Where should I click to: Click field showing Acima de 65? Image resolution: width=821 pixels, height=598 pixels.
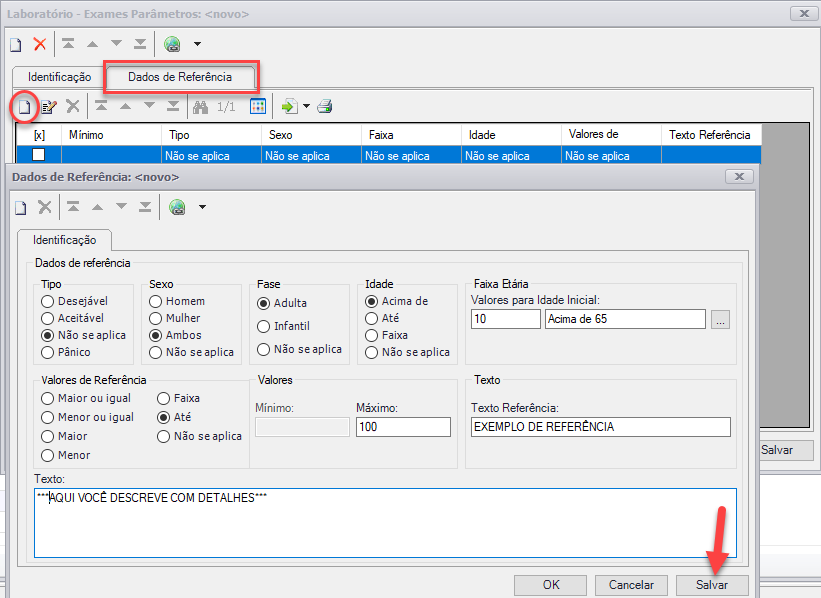click(625, 319)
